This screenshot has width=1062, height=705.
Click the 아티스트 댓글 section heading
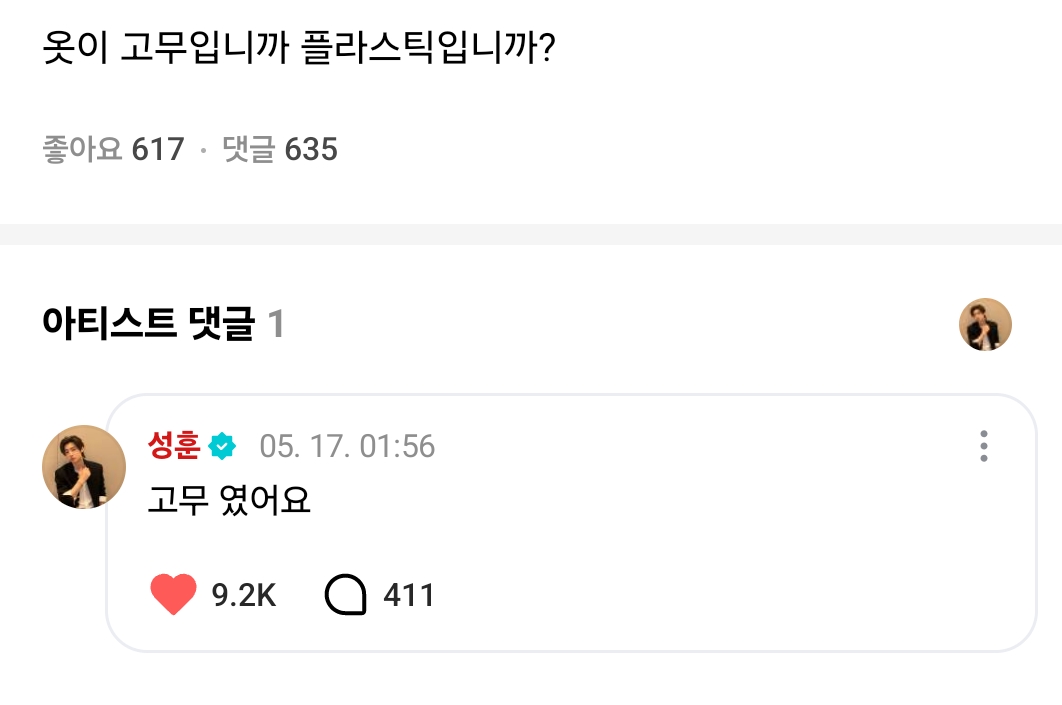(x=148, y=324)
